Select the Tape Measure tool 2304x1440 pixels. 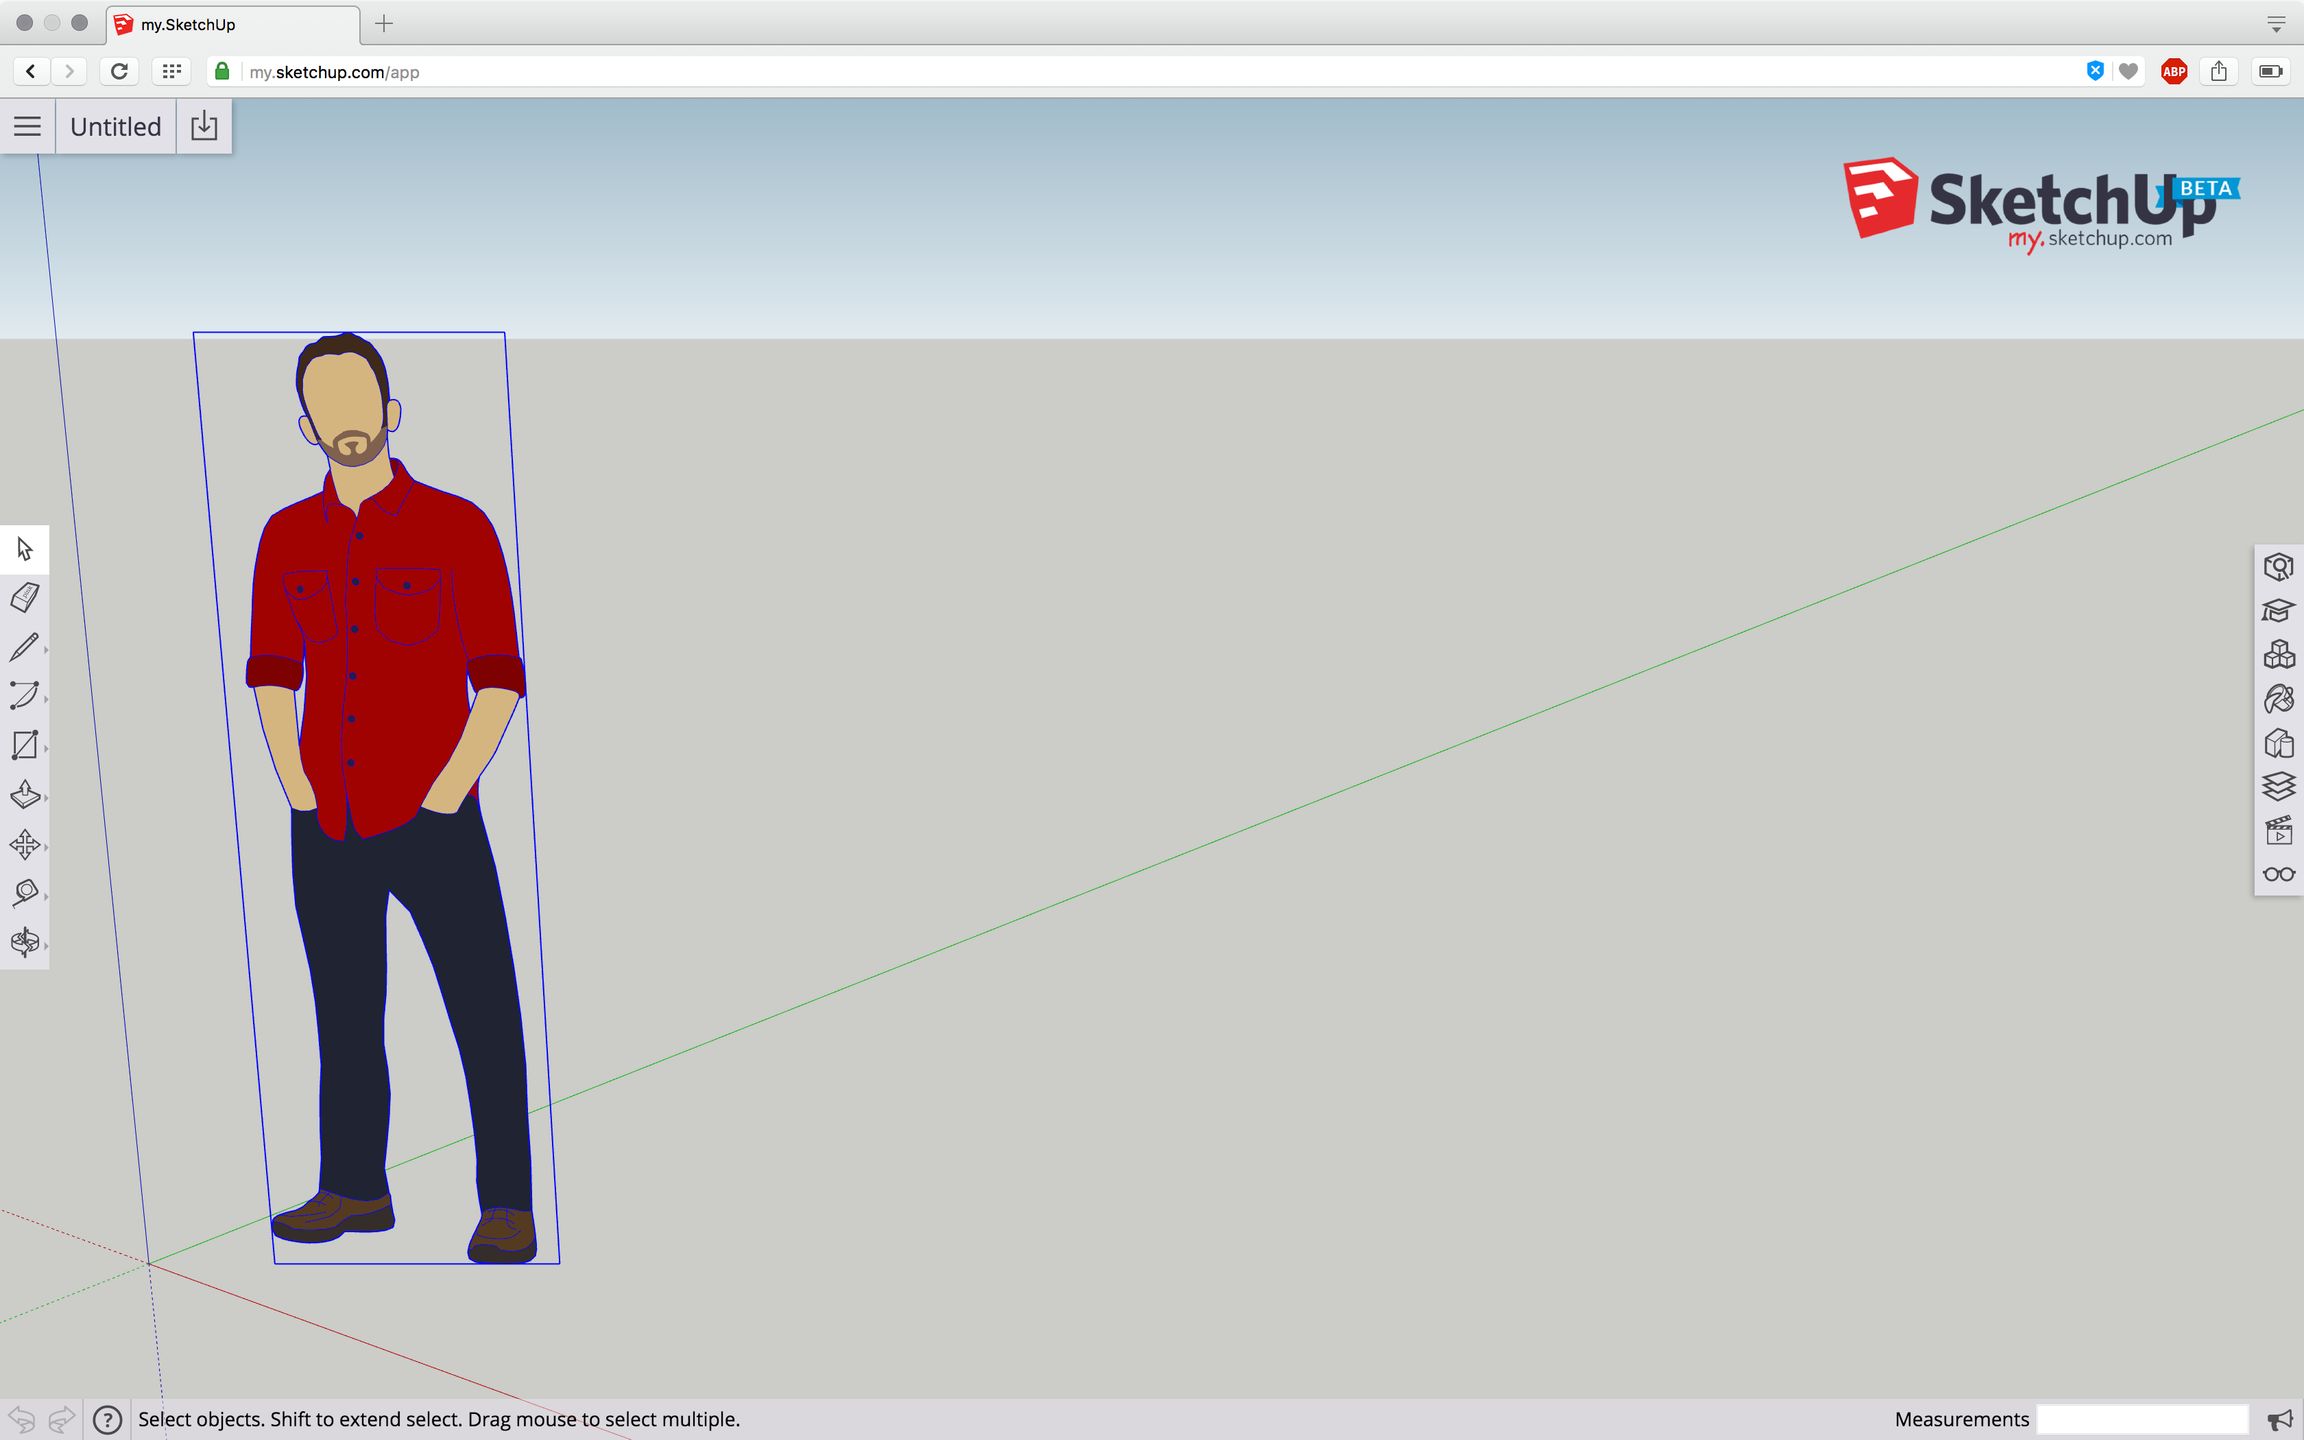pyautogui.click(x=24, y=893)
